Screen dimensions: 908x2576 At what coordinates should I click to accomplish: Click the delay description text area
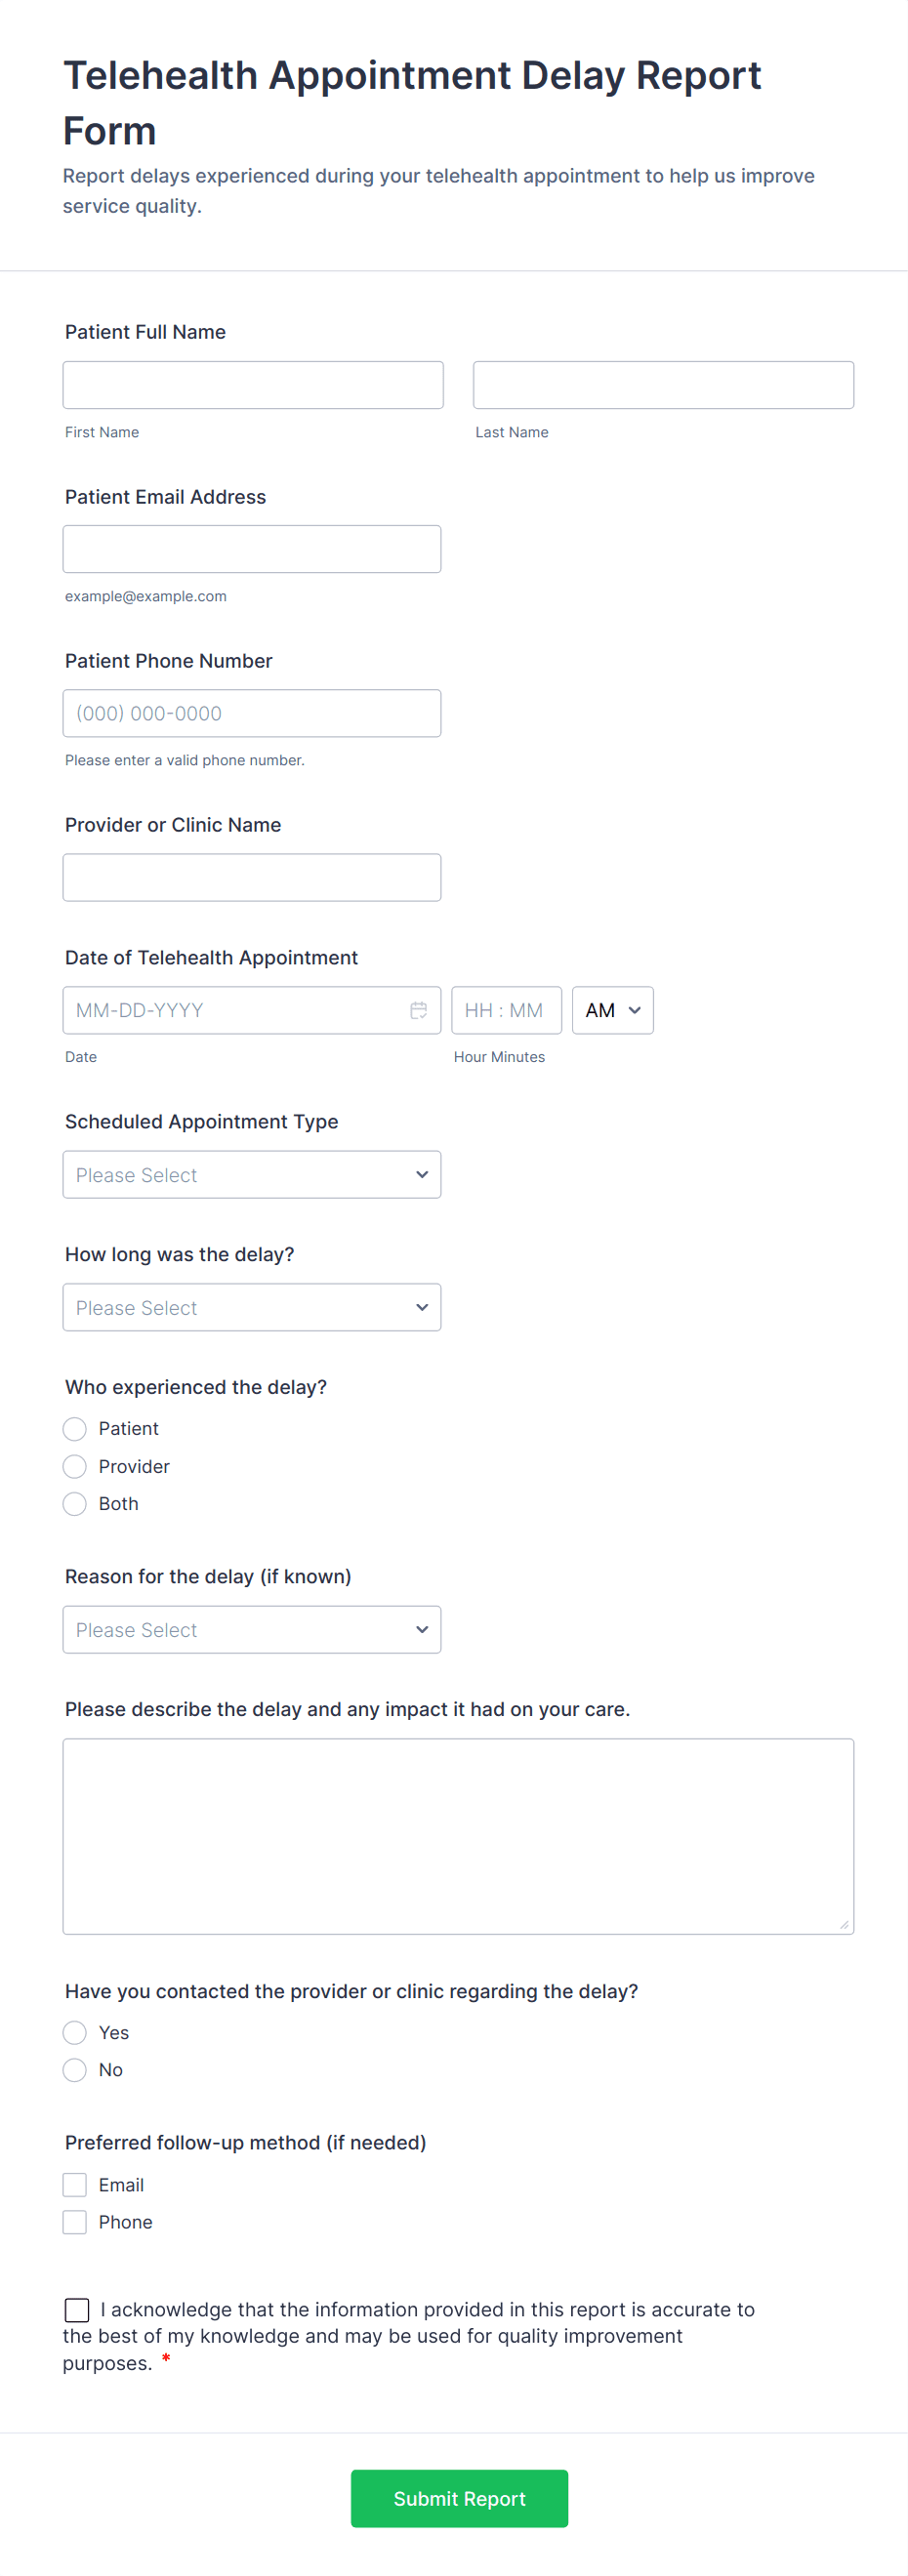[458, 1836]
